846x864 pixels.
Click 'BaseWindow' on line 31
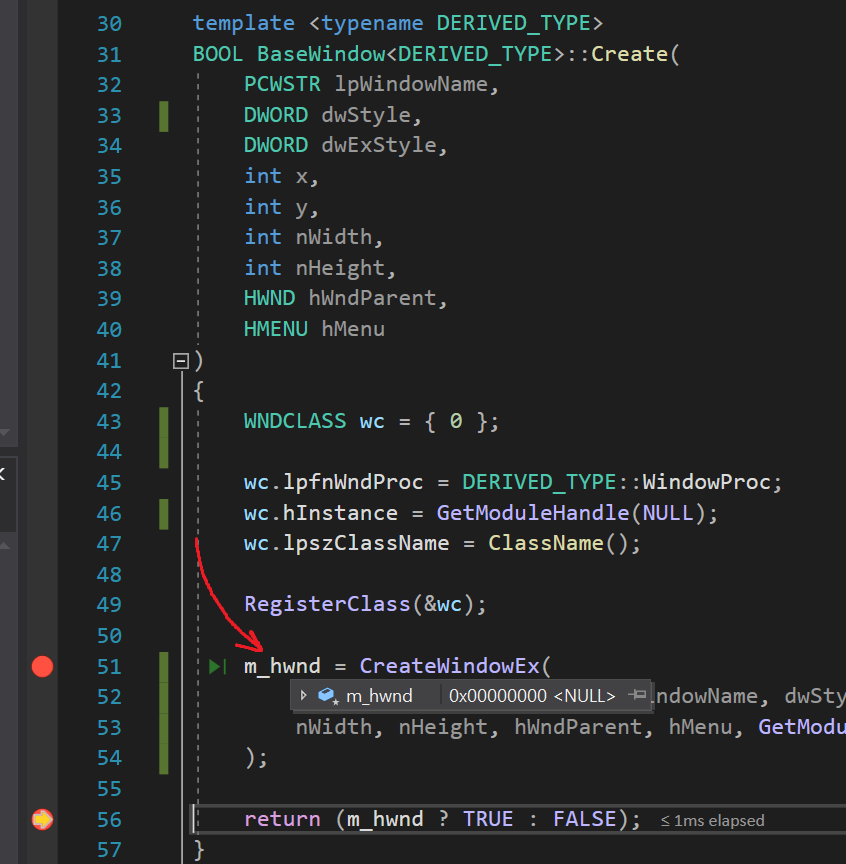pyautogui.click(x=321, y=54)
